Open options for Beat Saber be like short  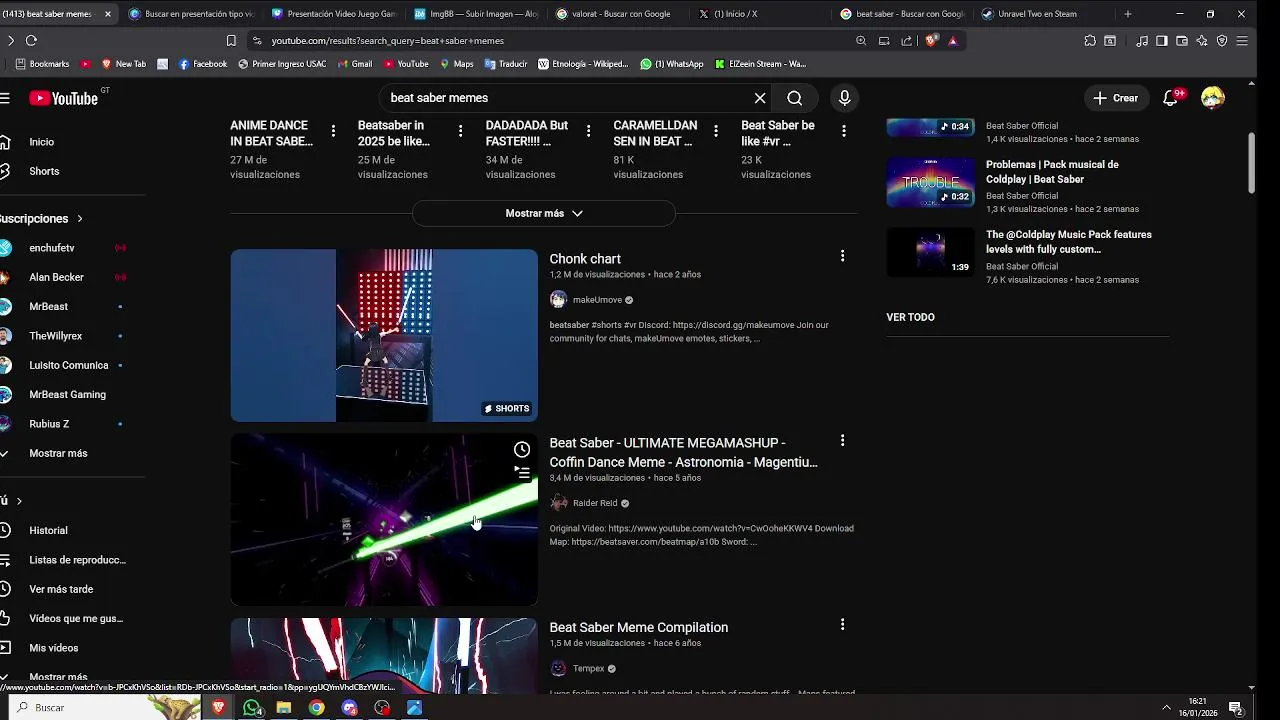(844, 131)
